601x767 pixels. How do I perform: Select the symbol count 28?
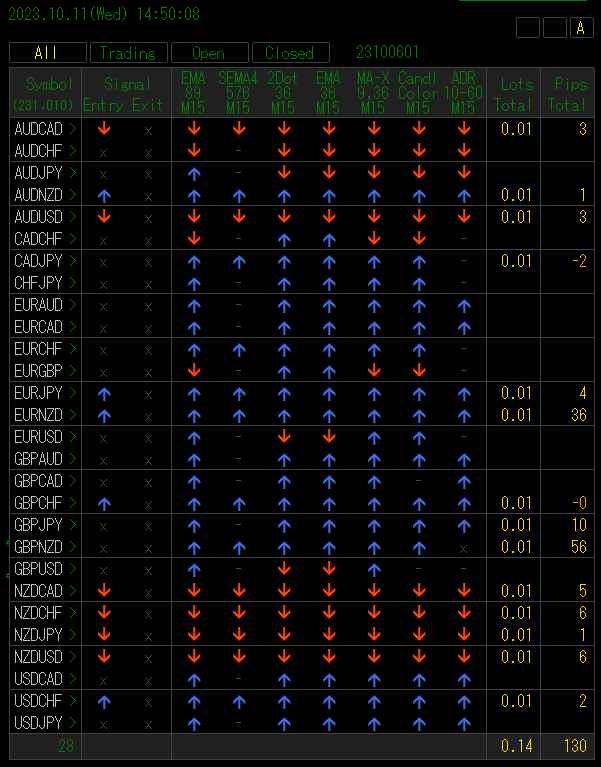click(x=66, y=746)
